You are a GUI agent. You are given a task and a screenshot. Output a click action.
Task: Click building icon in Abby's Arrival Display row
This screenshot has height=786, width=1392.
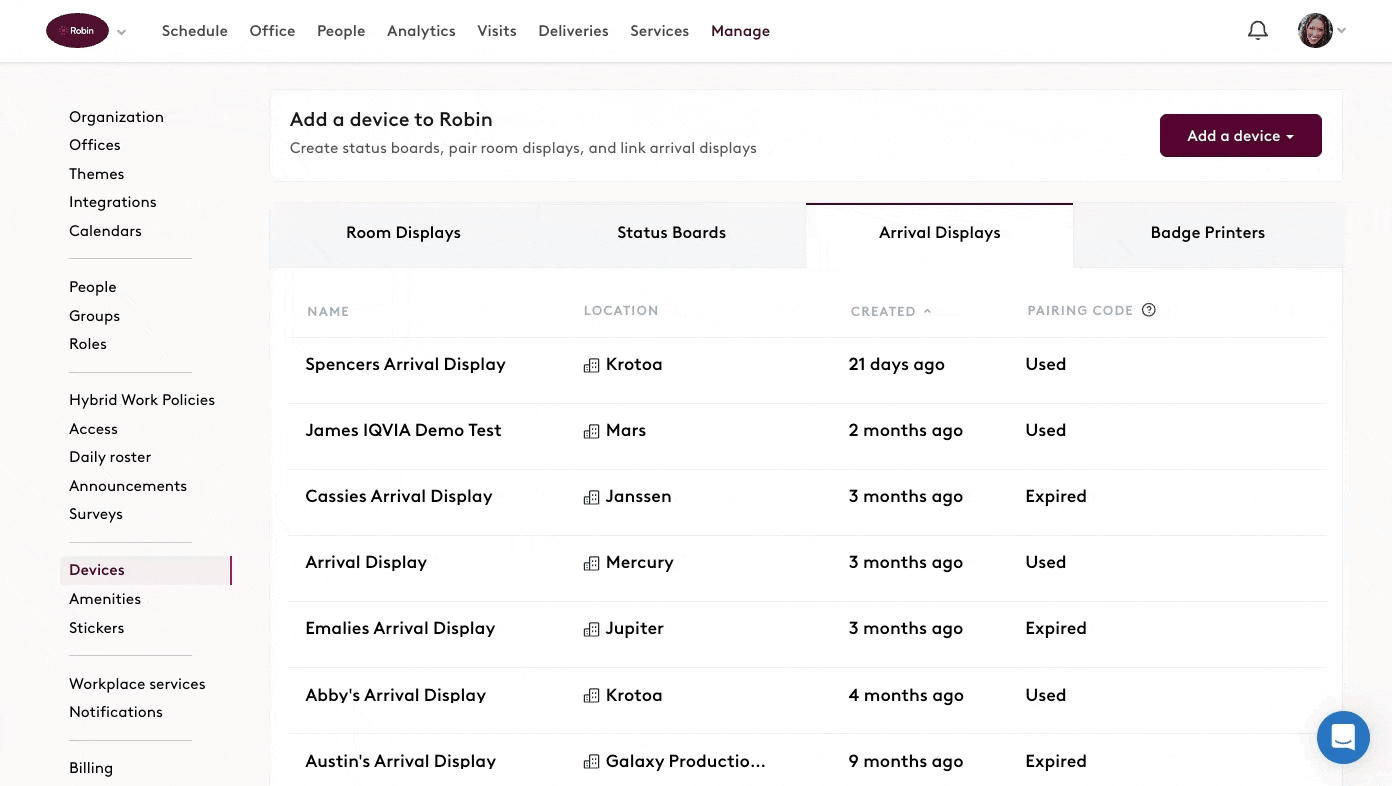point(592,696)
